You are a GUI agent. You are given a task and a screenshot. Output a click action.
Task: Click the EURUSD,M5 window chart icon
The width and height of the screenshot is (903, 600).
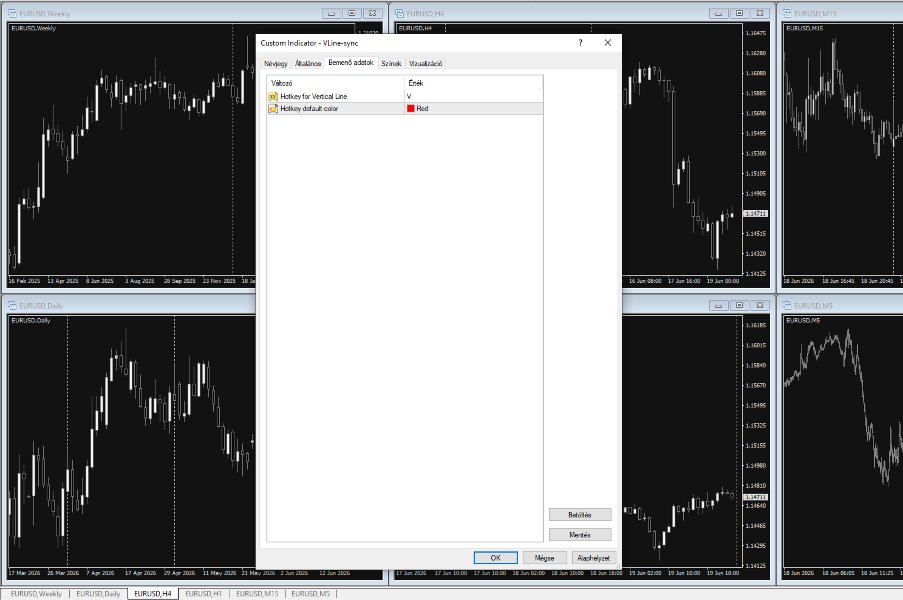787,305
